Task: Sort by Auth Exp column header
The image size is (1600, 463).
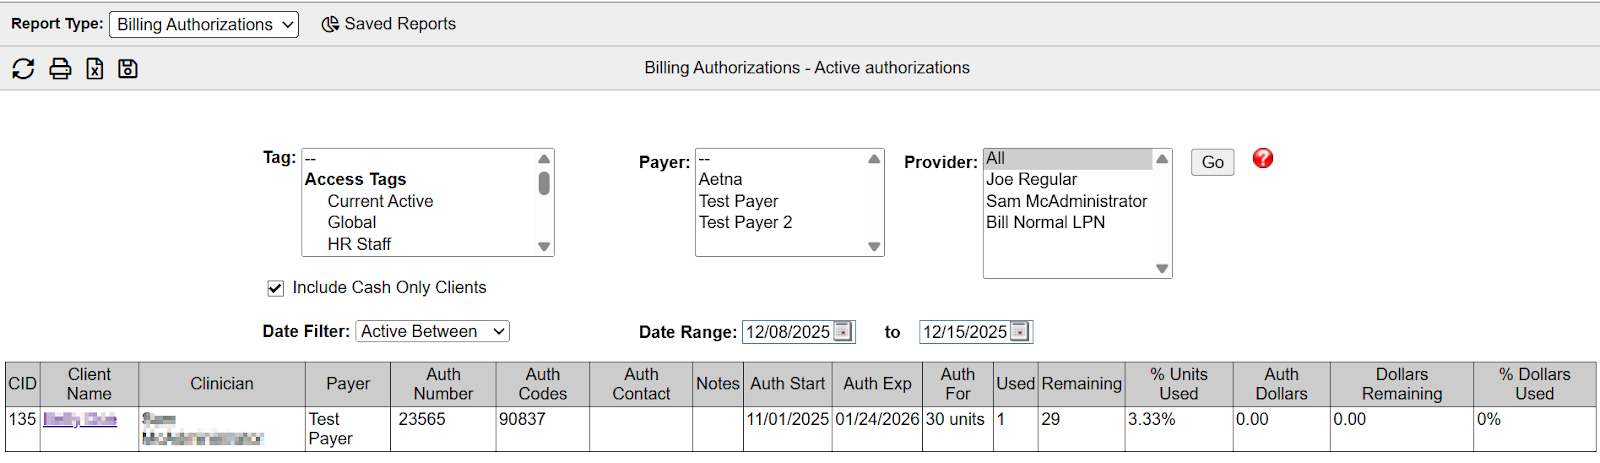Action: [877, 384]
